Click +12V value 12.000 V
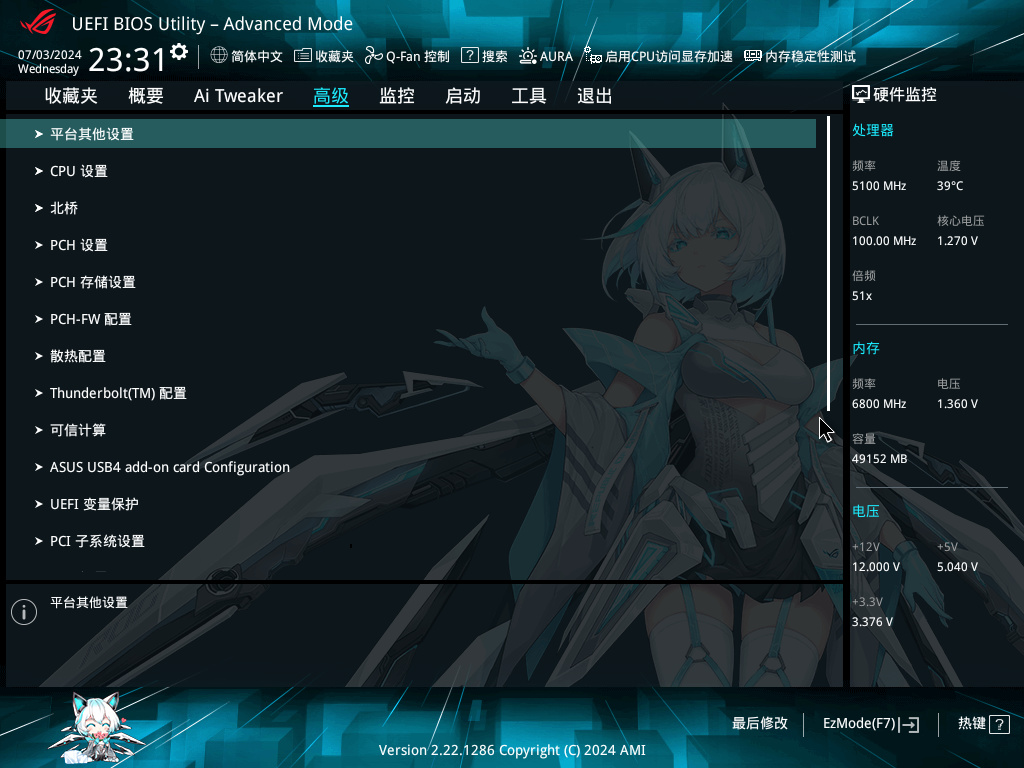 click(x=876, y=567)
